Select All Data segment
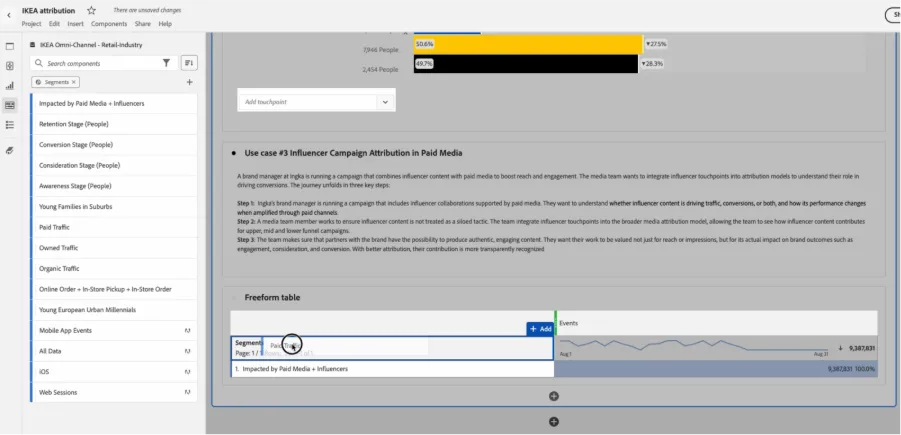 point(114,351)
